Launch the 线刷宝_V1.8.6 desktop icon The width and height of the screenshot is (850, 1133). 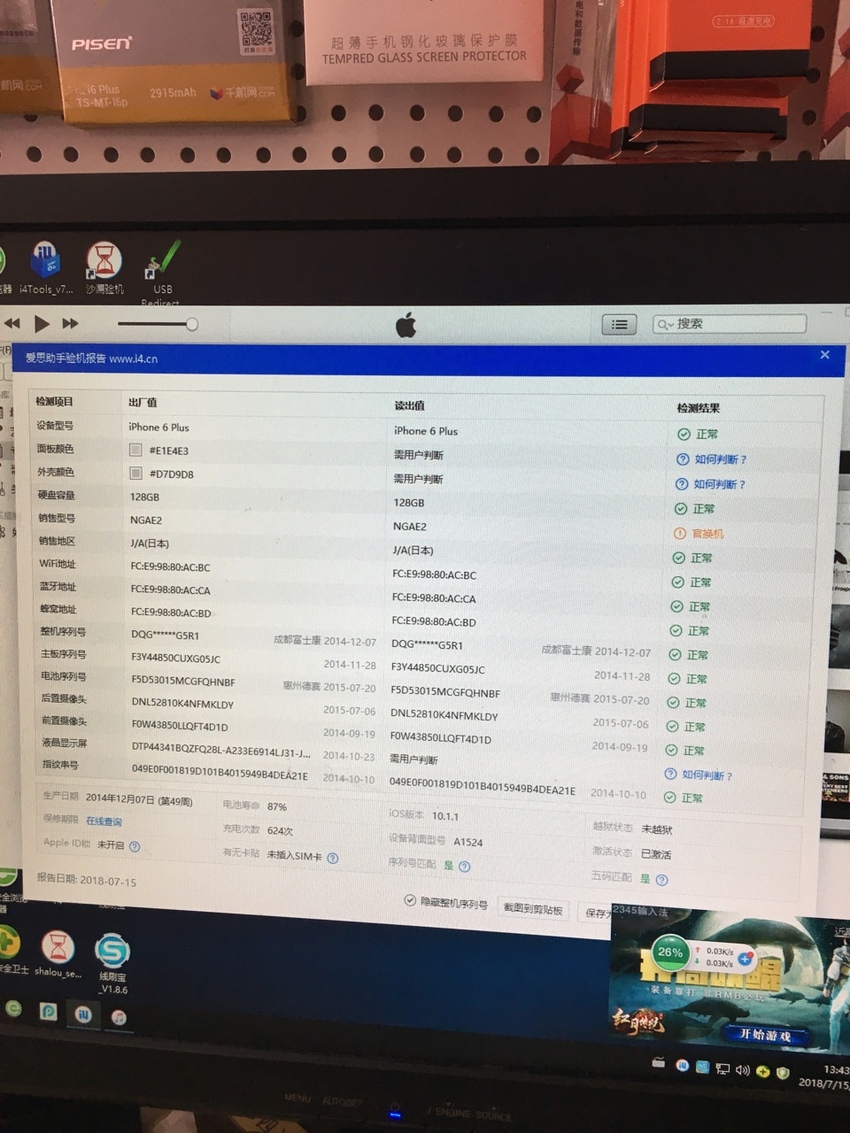pyautogui.click(x=113, y=963)
